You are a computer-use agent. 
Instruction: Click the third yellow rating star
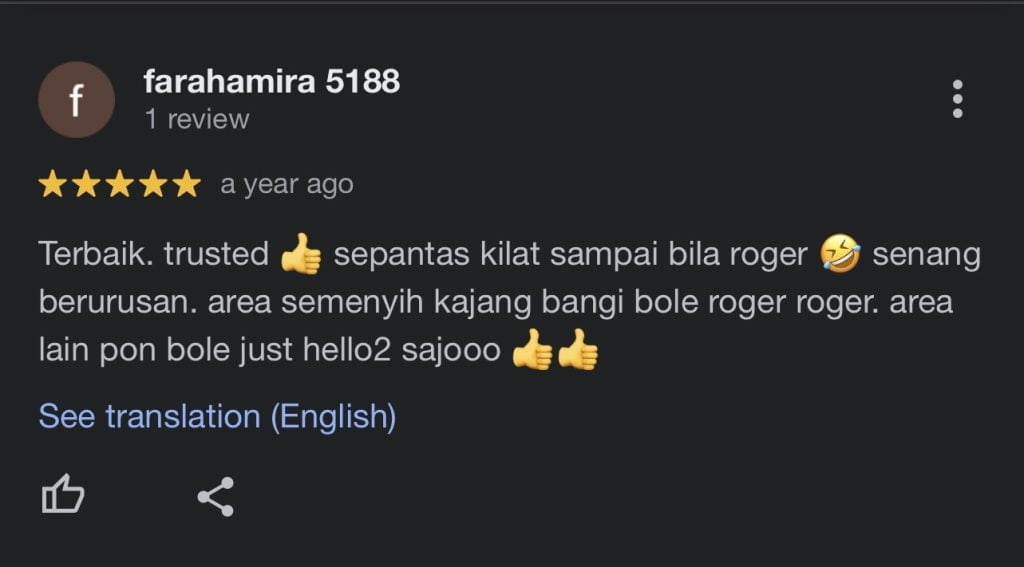(120, 185)
